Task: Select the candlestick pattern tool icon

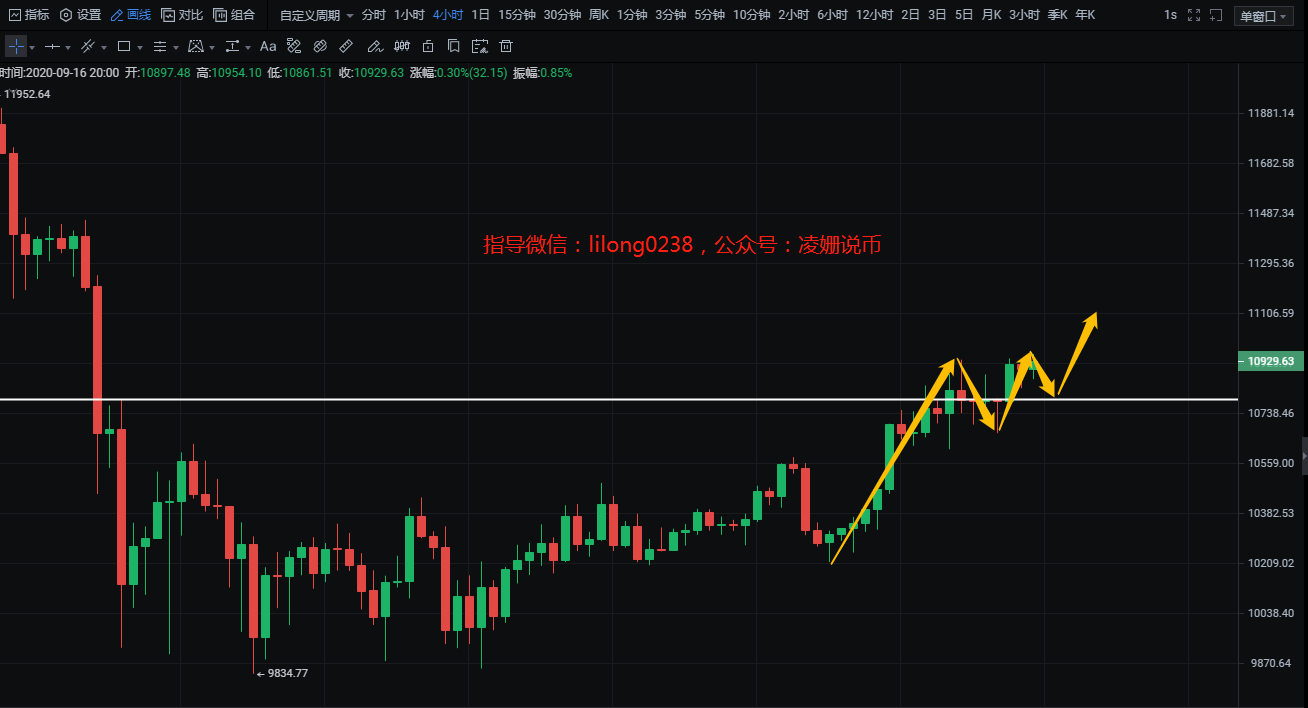Action: 401,47
